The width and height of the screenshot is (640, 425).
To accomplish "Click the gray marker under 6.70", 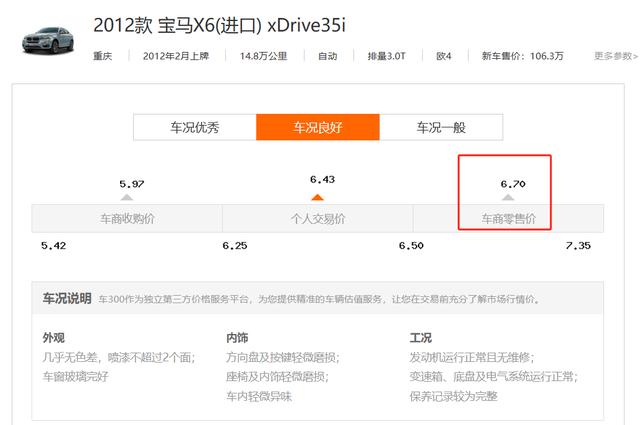I will click(508, 197).
